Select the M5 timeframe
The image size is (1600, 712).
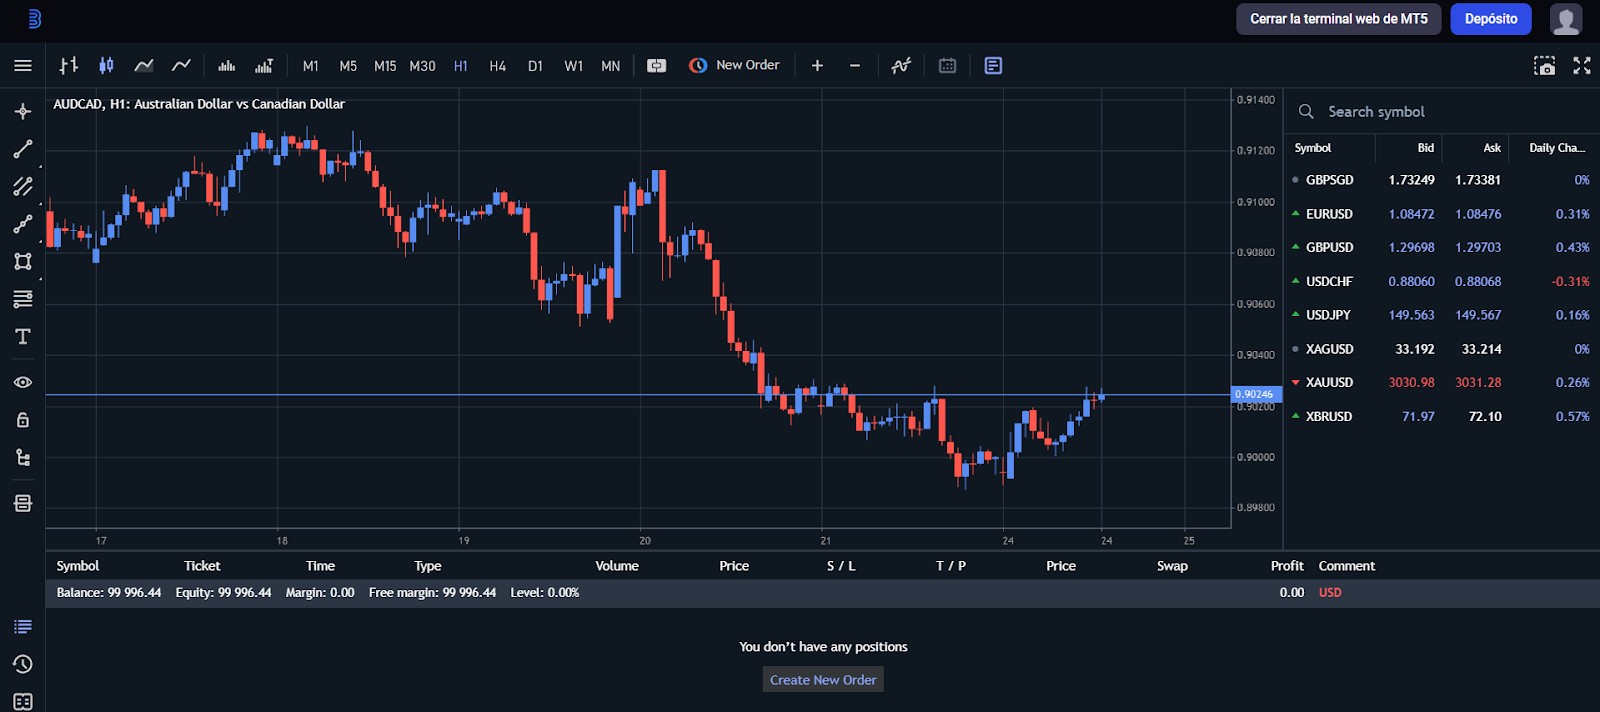tap(348, 66)
